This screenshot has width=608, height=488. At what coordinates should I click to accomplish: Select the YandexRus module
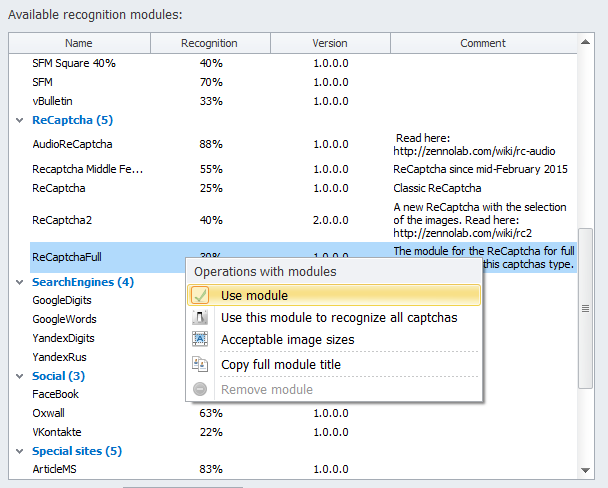(60, 357)
